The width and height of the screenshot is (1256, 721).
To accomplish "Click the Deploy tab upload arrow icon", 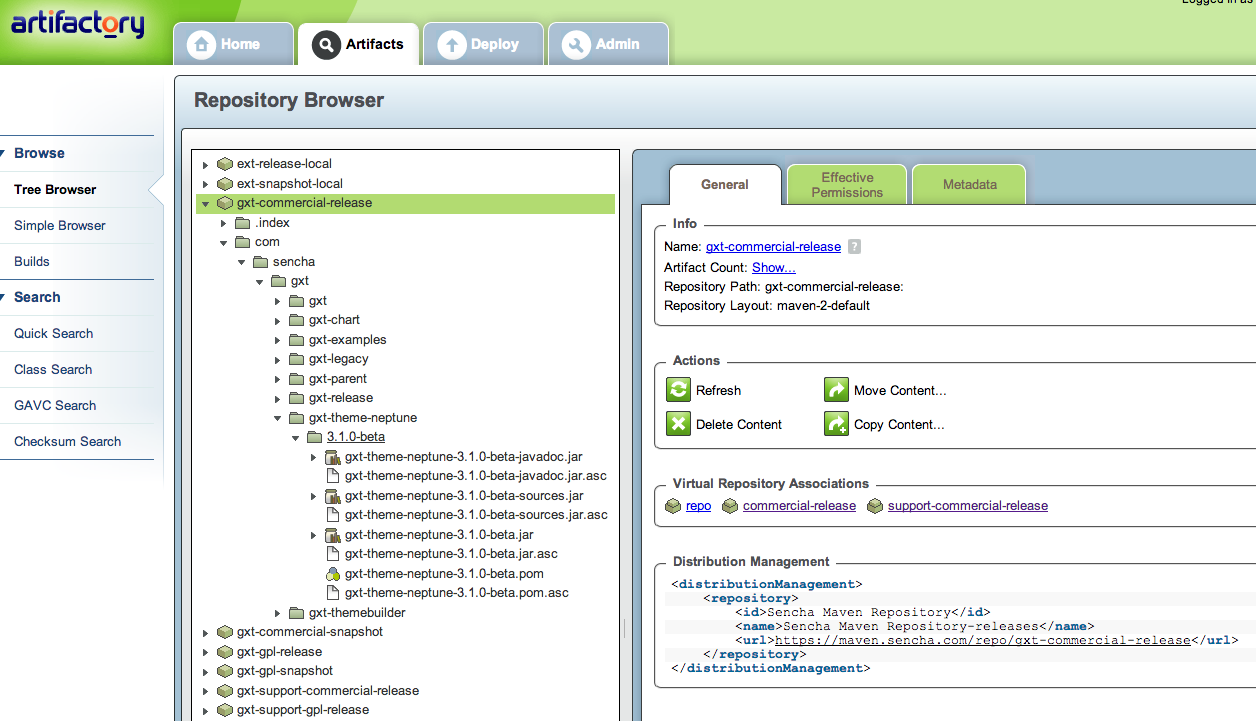I will (452, 44).
